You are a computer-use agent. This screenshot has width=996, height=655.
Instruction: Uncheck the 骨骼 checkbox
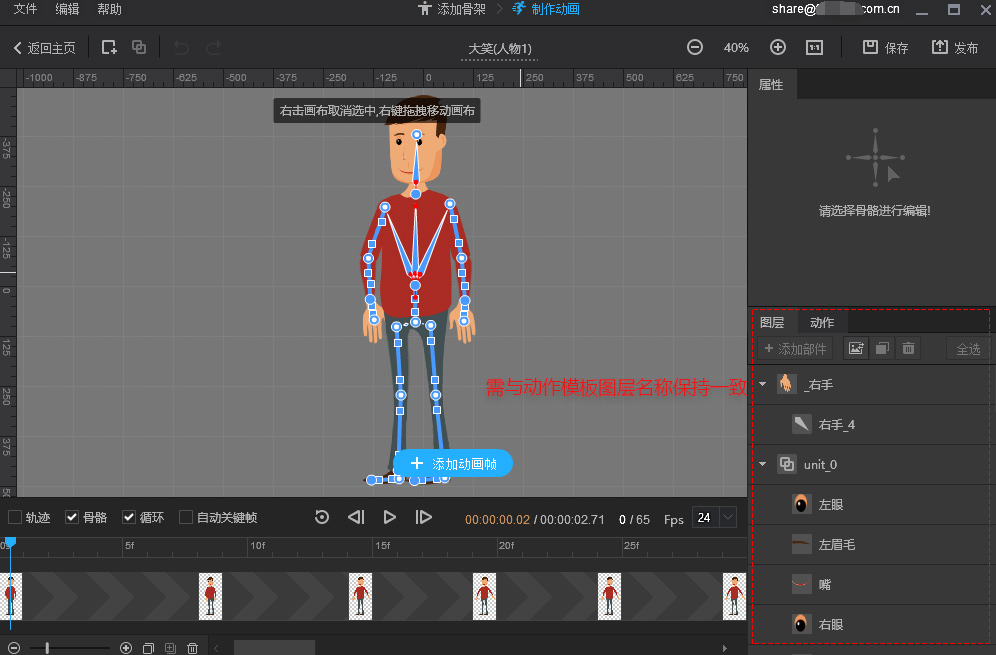point(72,517)
